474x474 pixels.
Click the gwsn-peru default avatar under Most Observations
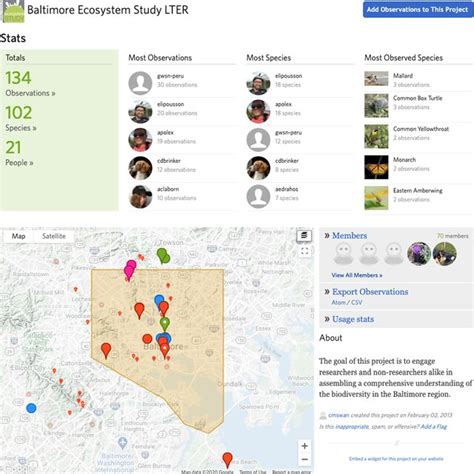pyautogui.click(x=140, y=83)
